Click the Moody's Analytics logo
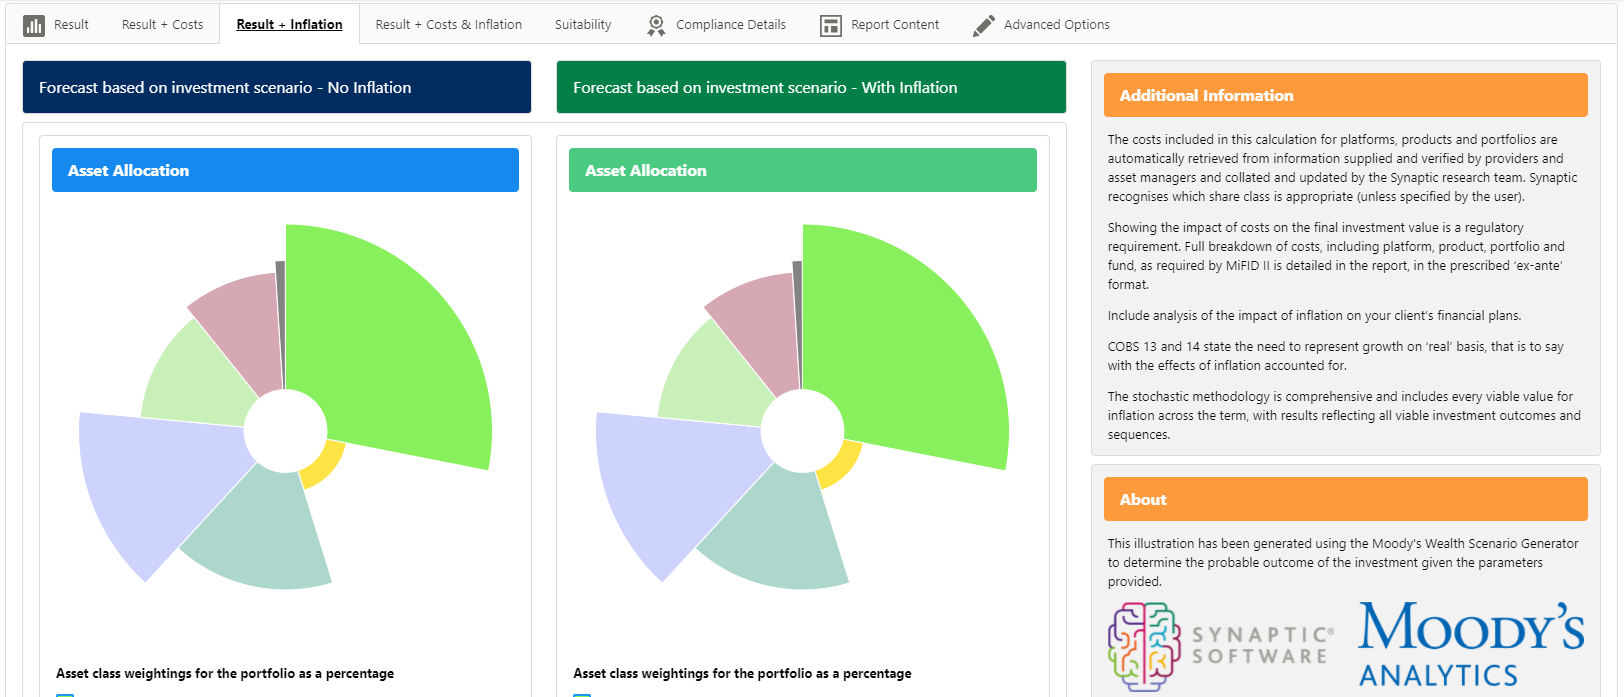Viewport: 1624px width, 697px height. pyautogui.click(x=1471, y=644)
